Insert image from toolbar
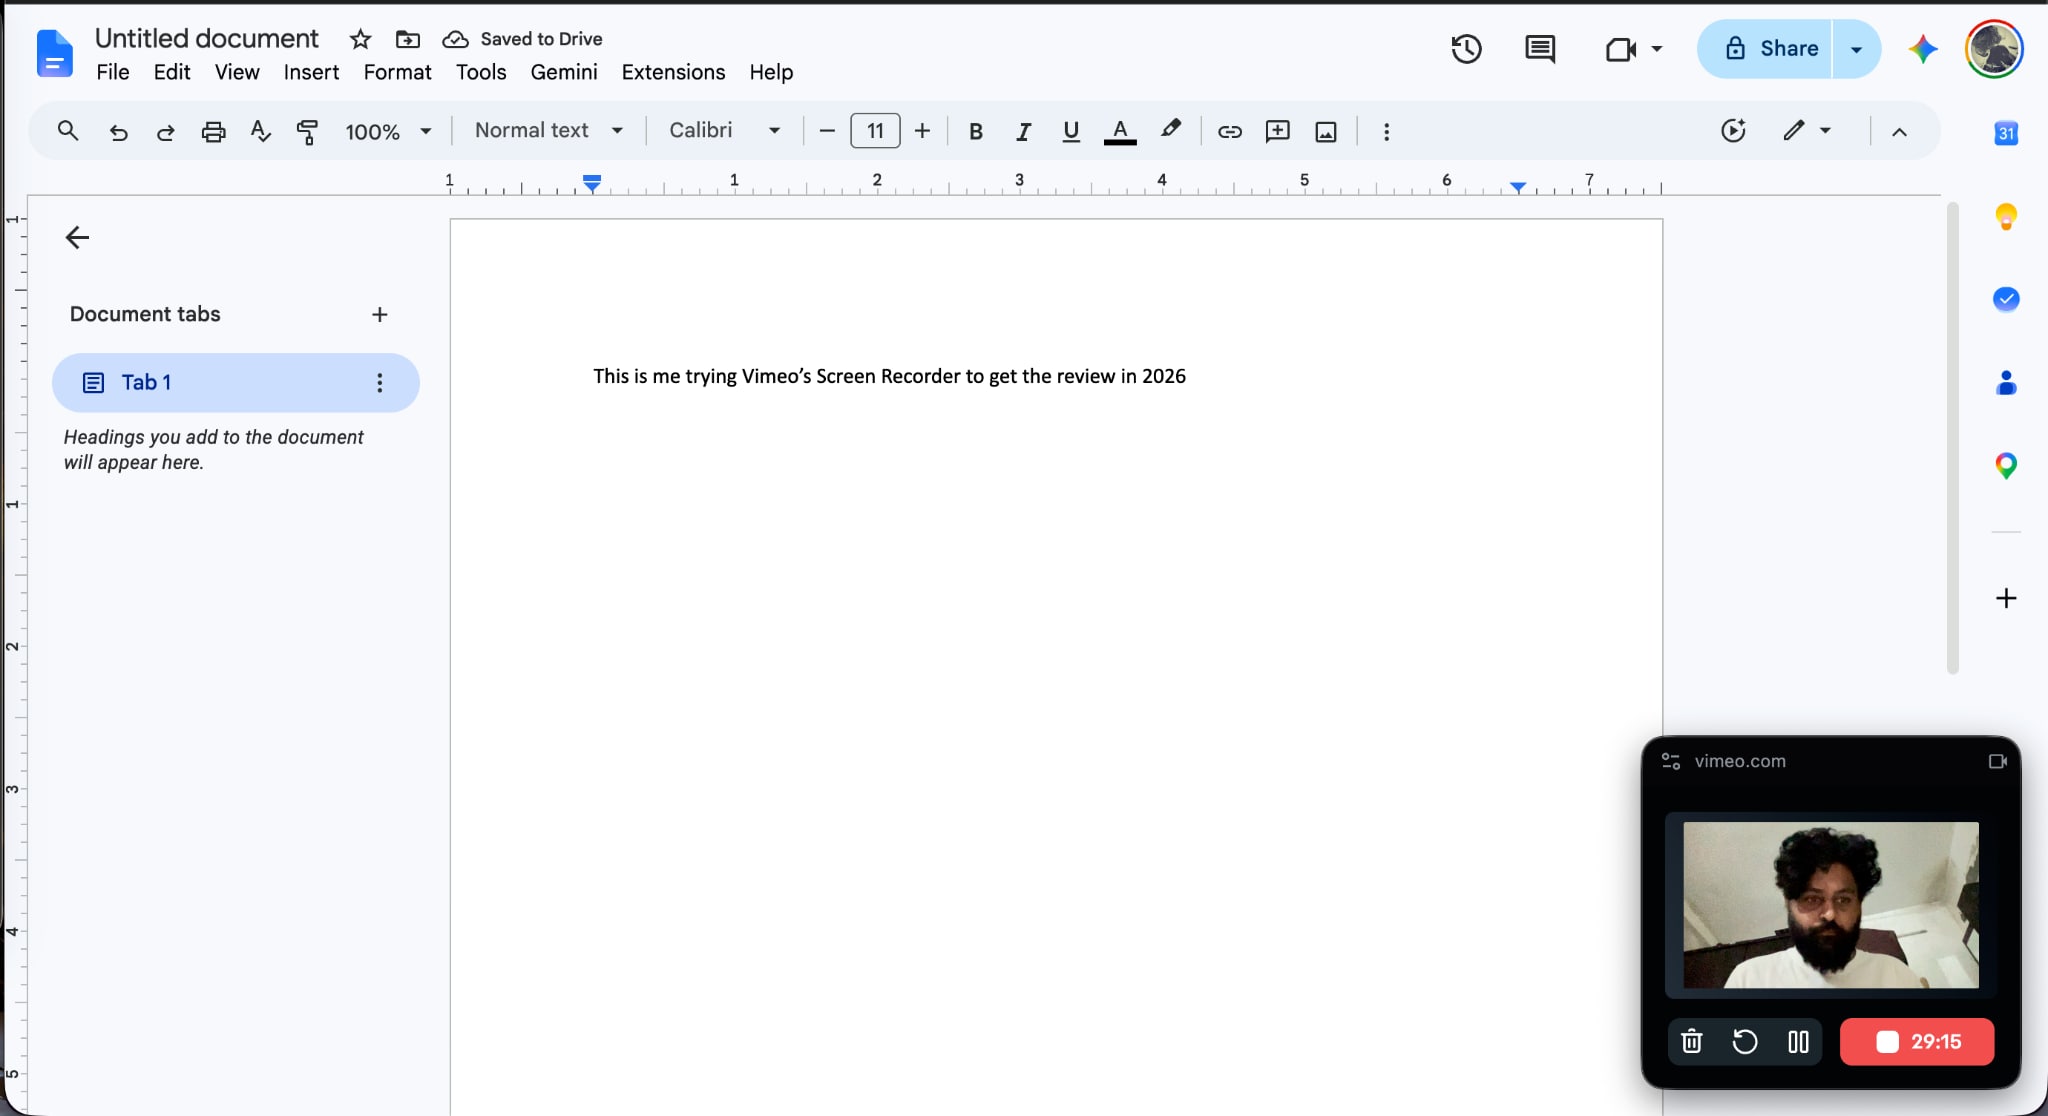This screenshot has height=1116, width=2048. click(1326, 131)
